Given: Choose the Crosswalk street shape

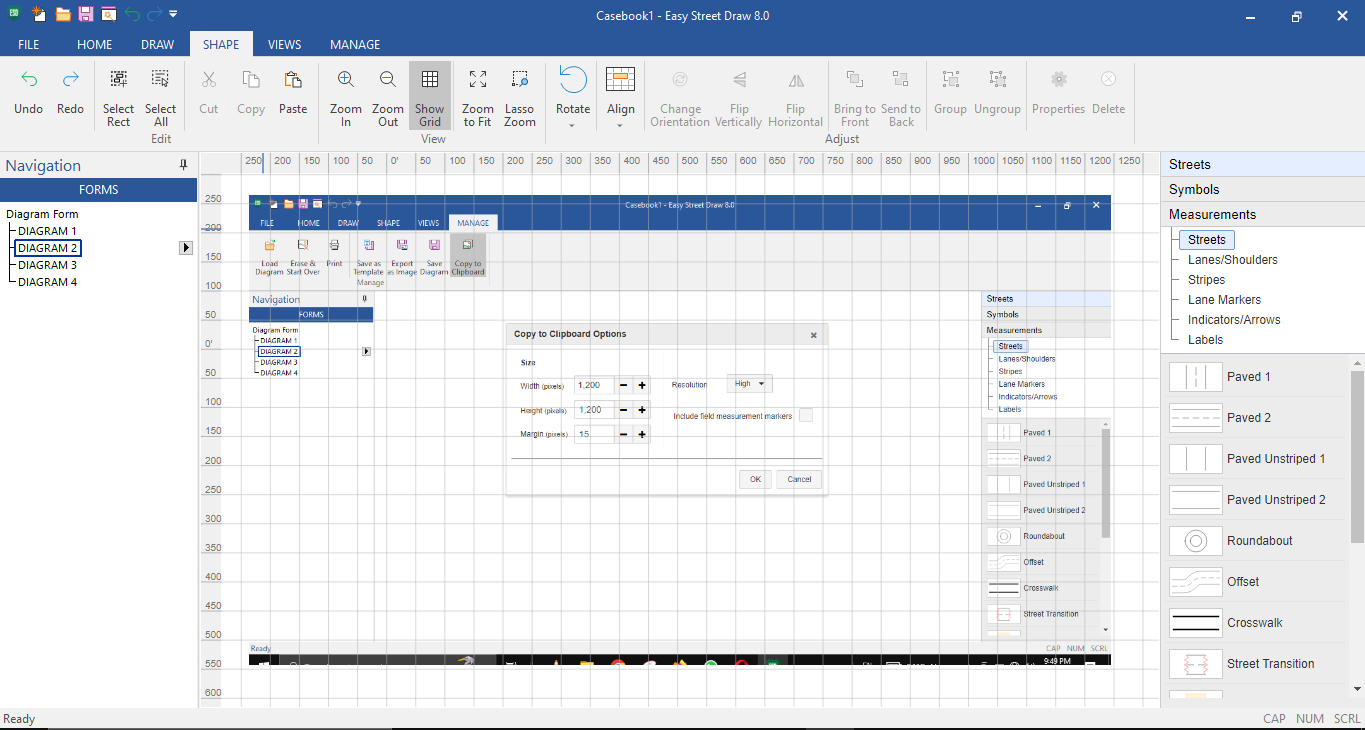Looking at the screenshot, I should coord(1256,623).
